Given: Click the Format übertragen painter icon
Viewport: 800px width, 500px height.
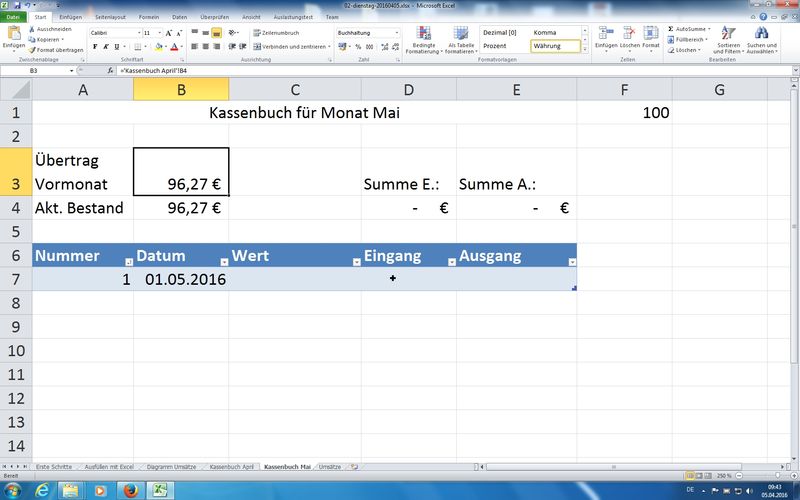Looking at the screenshot, I should coord(32,49).
